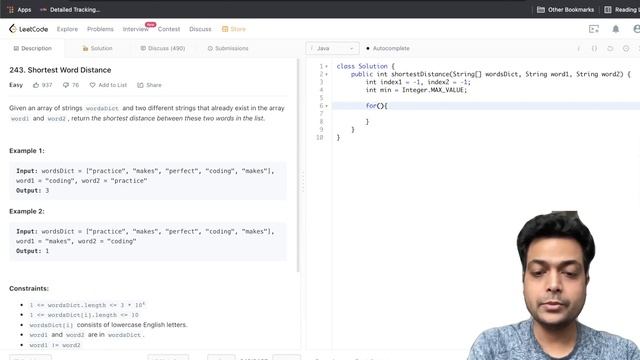This screenshot has height=360, width=640.
Task: Click the code format braces icon
Action: [x=594, y=49]
